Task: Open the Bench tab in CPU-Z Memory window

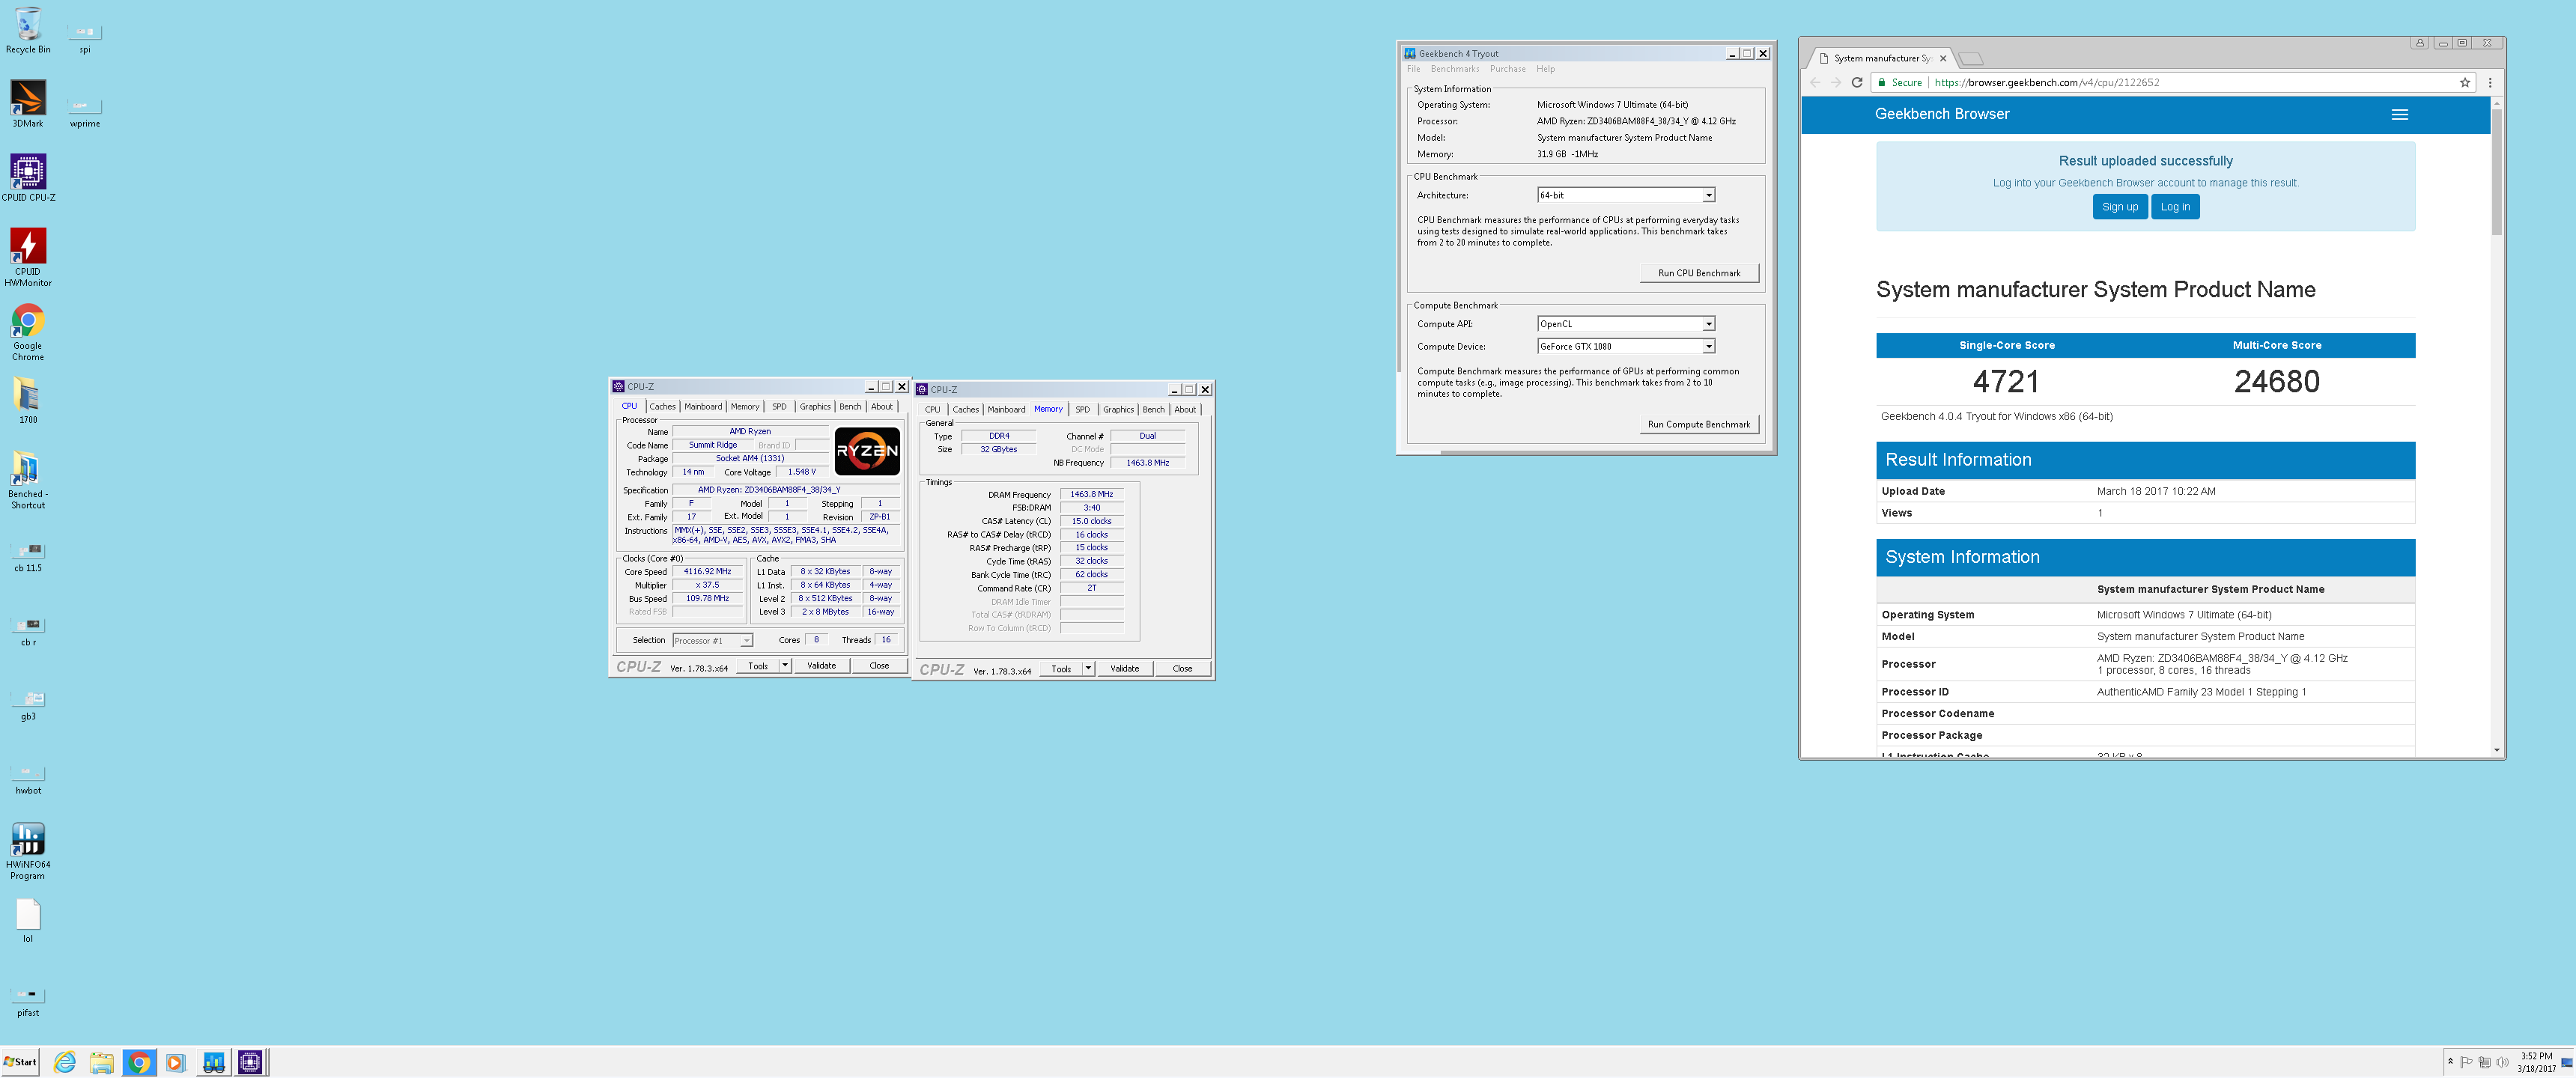Action: click(1153, 409)
